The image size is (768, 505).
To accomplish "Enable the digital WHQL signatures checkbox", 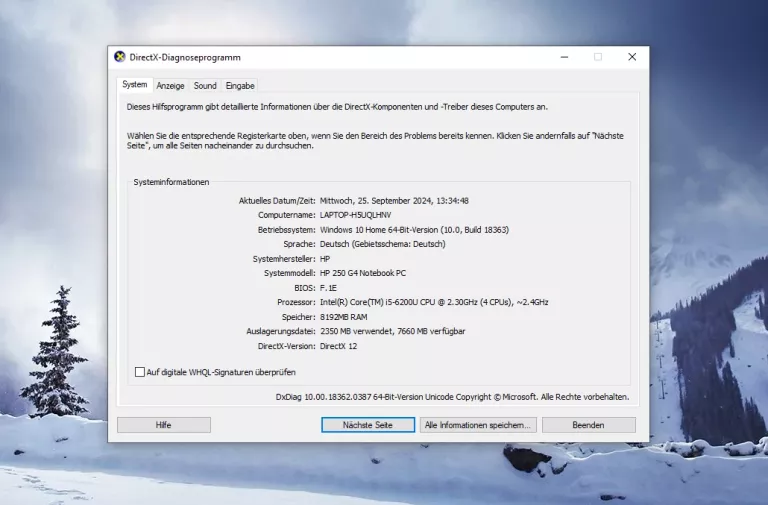I will click(x=140, y=372).
